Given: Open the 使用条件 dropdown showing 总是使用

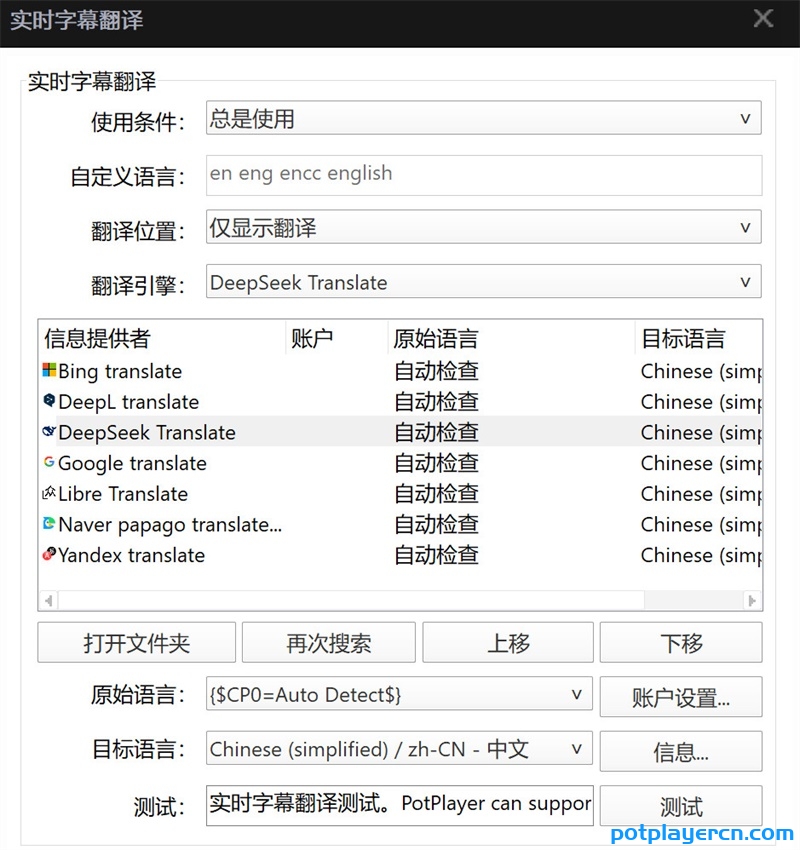Looking at the screenshot, I should pos(483,118).
